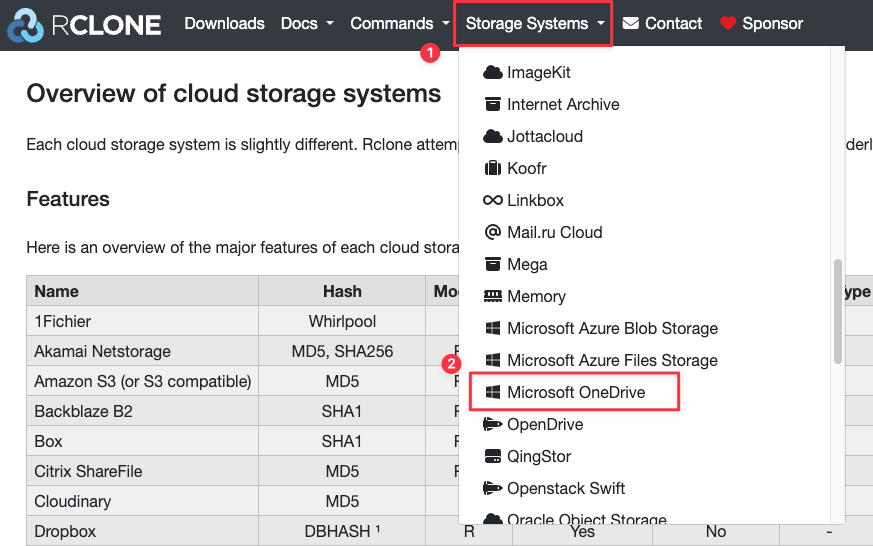Click the Whirlpool hash cell
873x546 pixels.
tap(342, 321)
